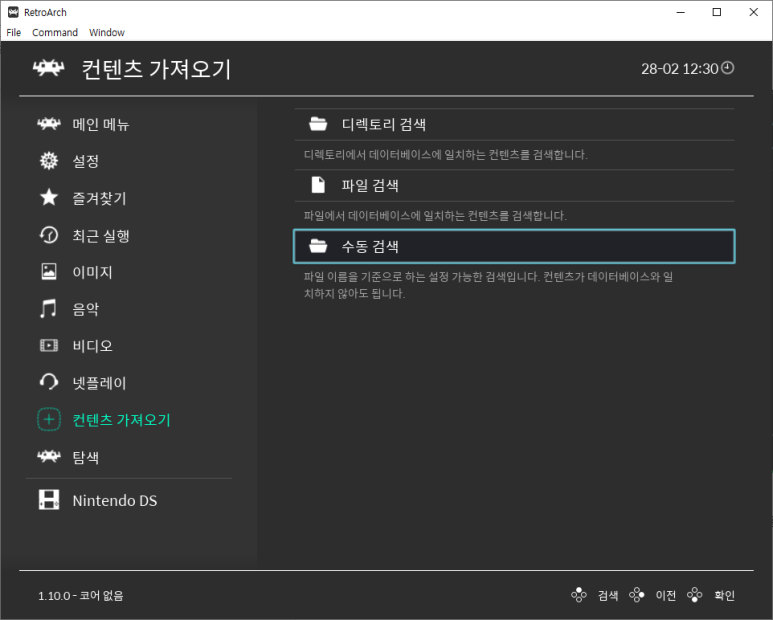Click the star icon for 즐겨찾기
The height and width of the screenshot is (620, 773).
tap(49, 198)
